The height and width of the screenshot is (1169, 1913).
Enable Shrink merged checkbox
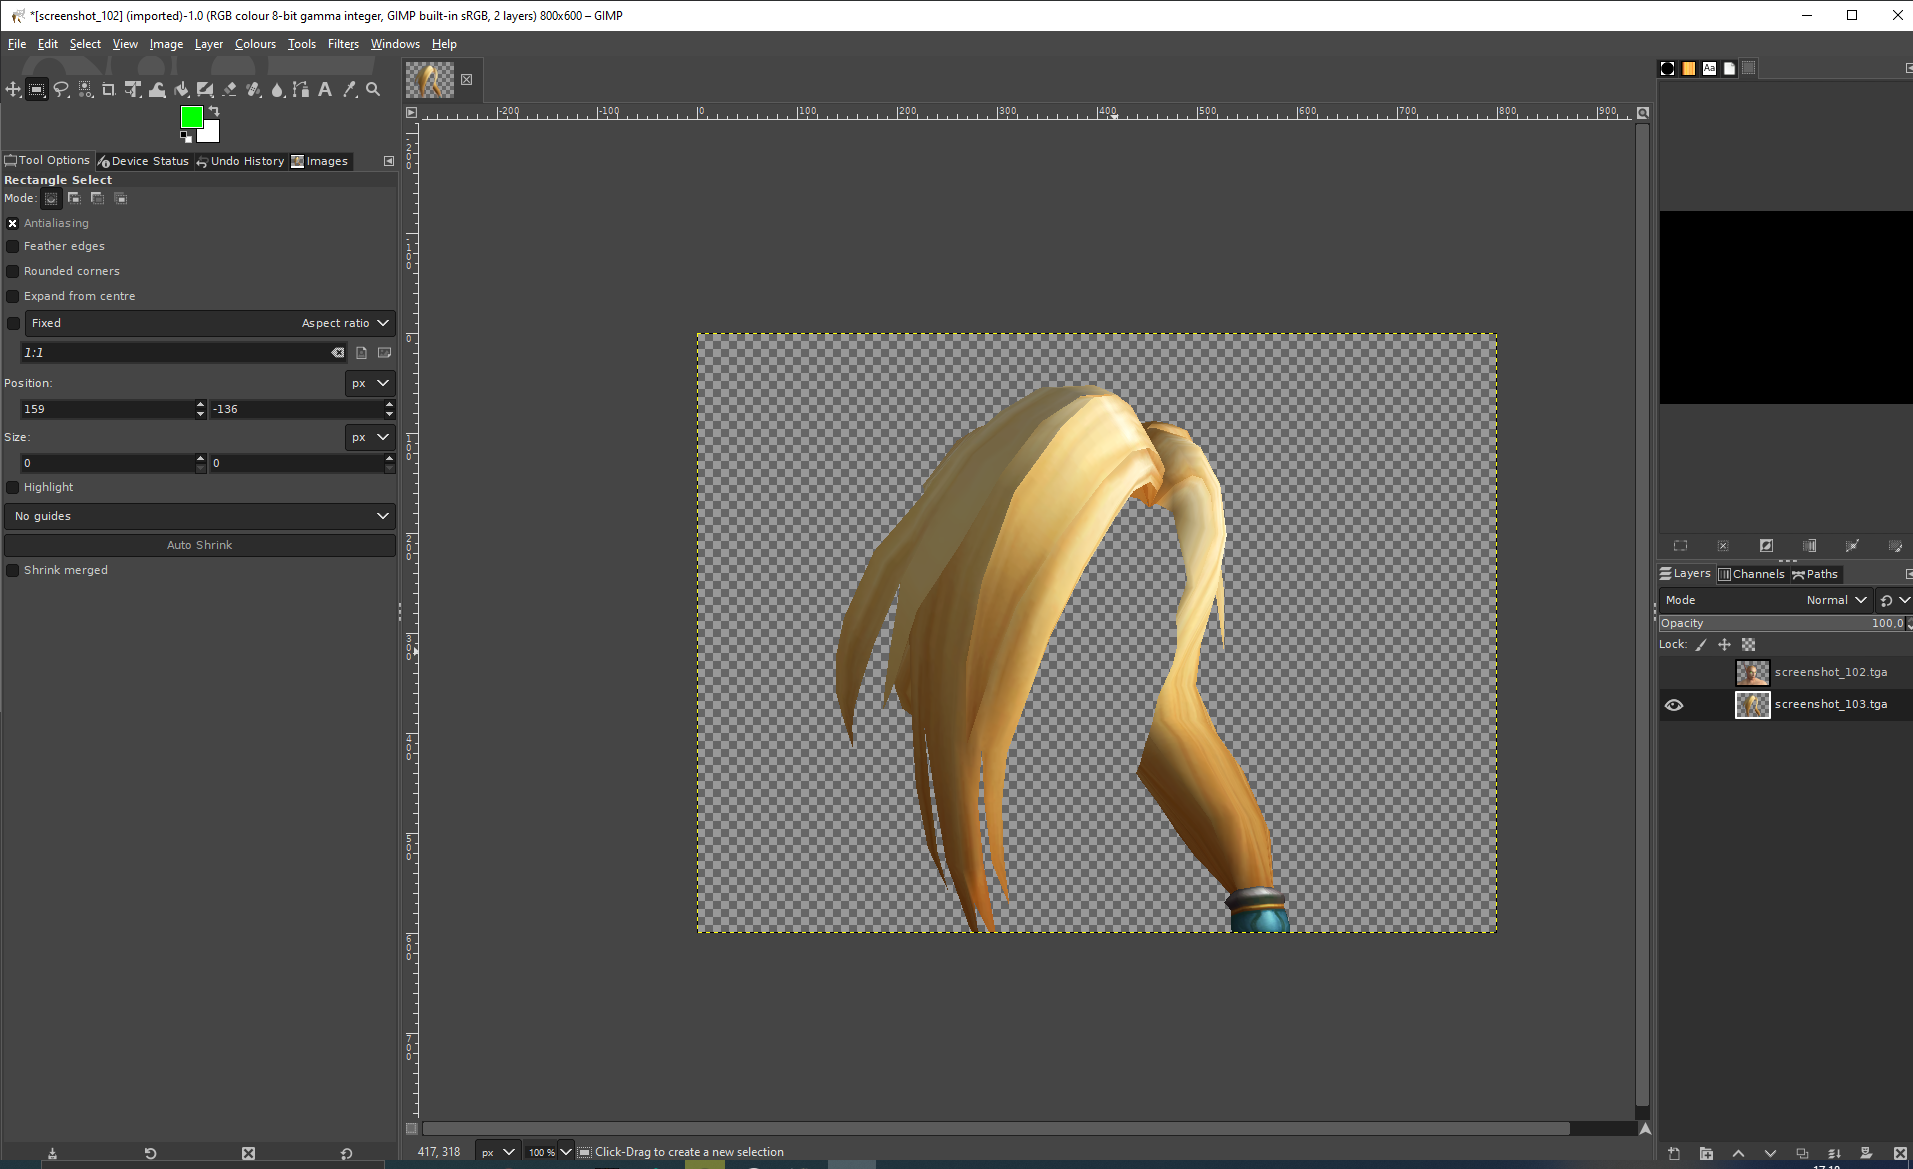13,570
